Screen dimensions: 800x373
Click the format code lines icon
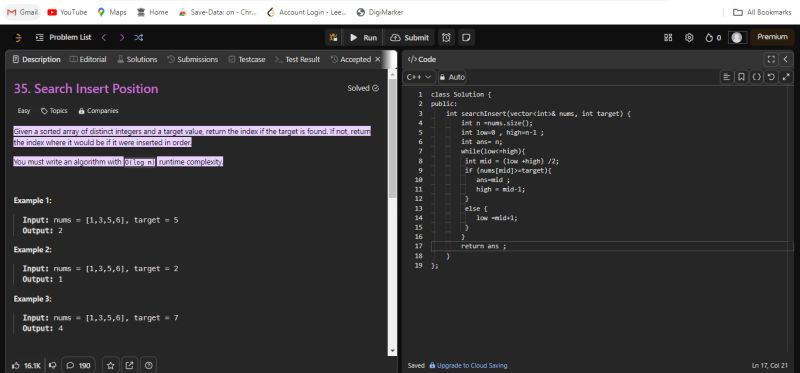(x=727, y=77)
